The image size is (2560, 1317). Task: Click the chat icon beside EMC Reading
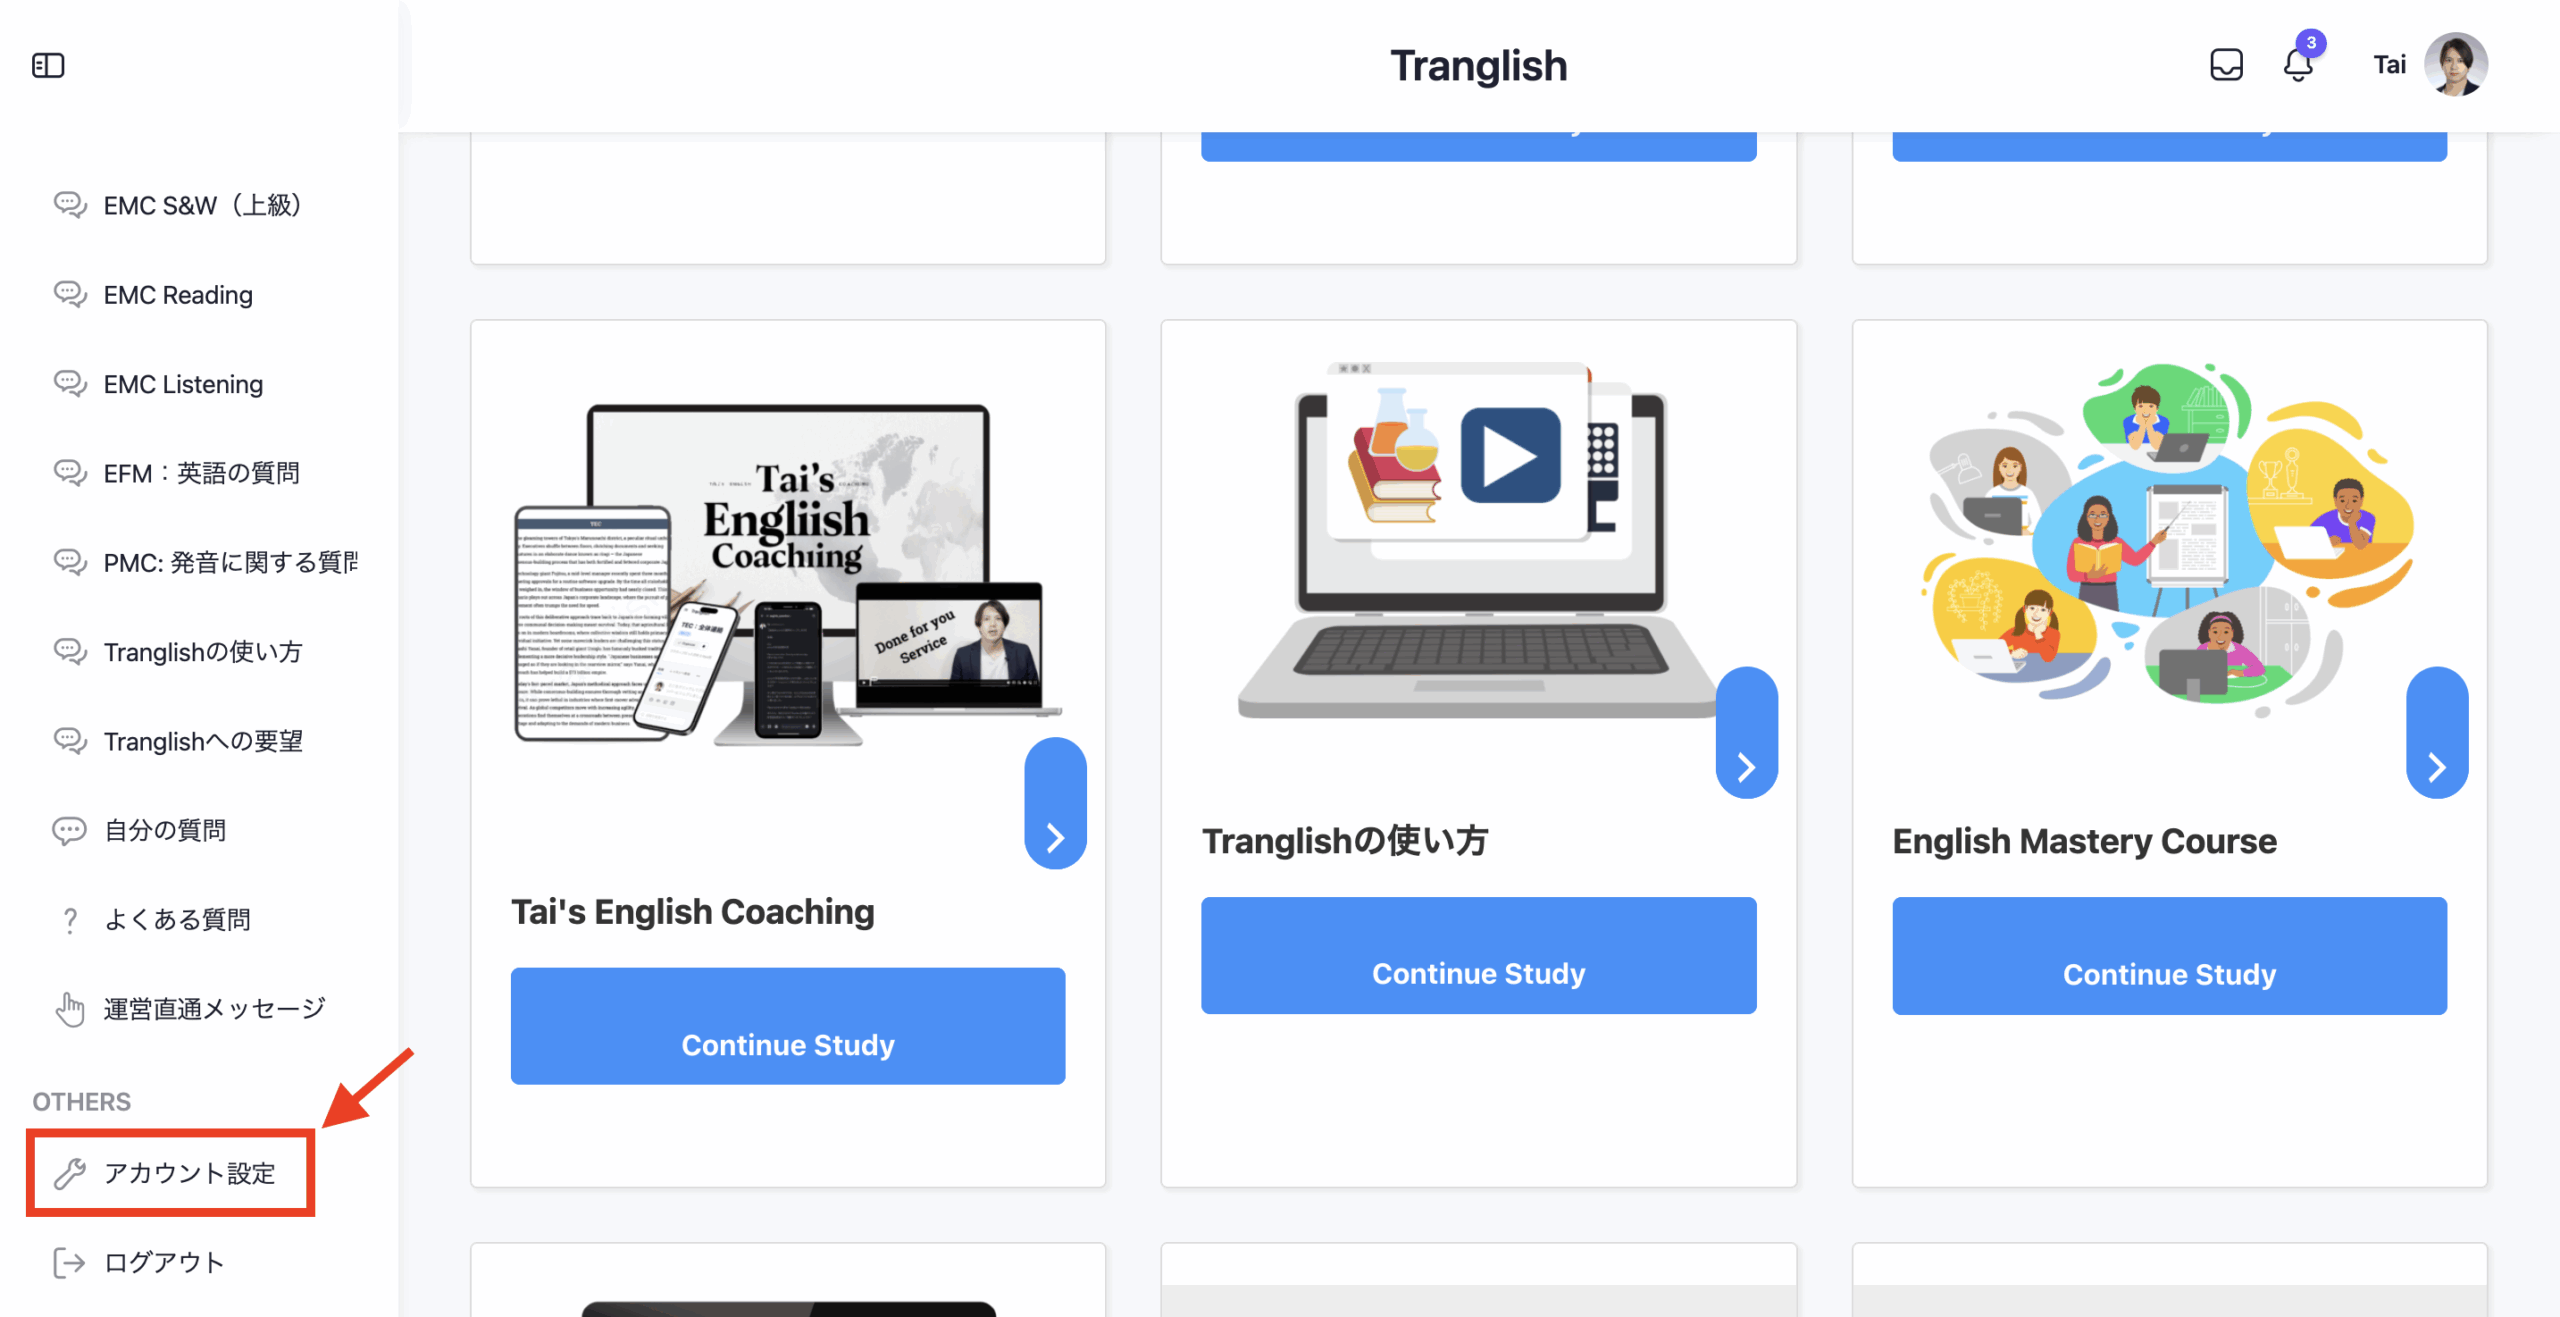(x=70, y=295)
